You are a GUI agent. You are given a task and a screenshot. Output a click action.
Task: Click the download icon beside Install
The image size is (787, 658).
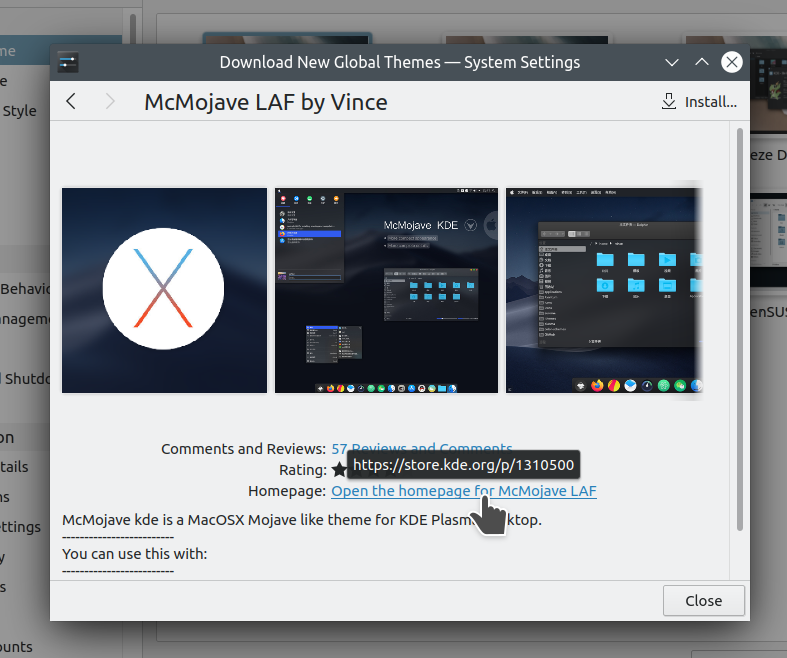tap(669, 101)
